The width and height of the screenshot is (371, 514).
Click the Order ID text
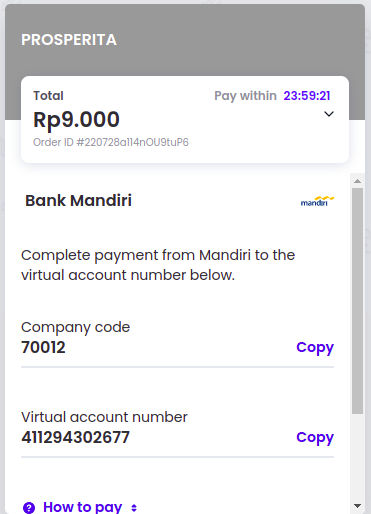tap(111, 142)
